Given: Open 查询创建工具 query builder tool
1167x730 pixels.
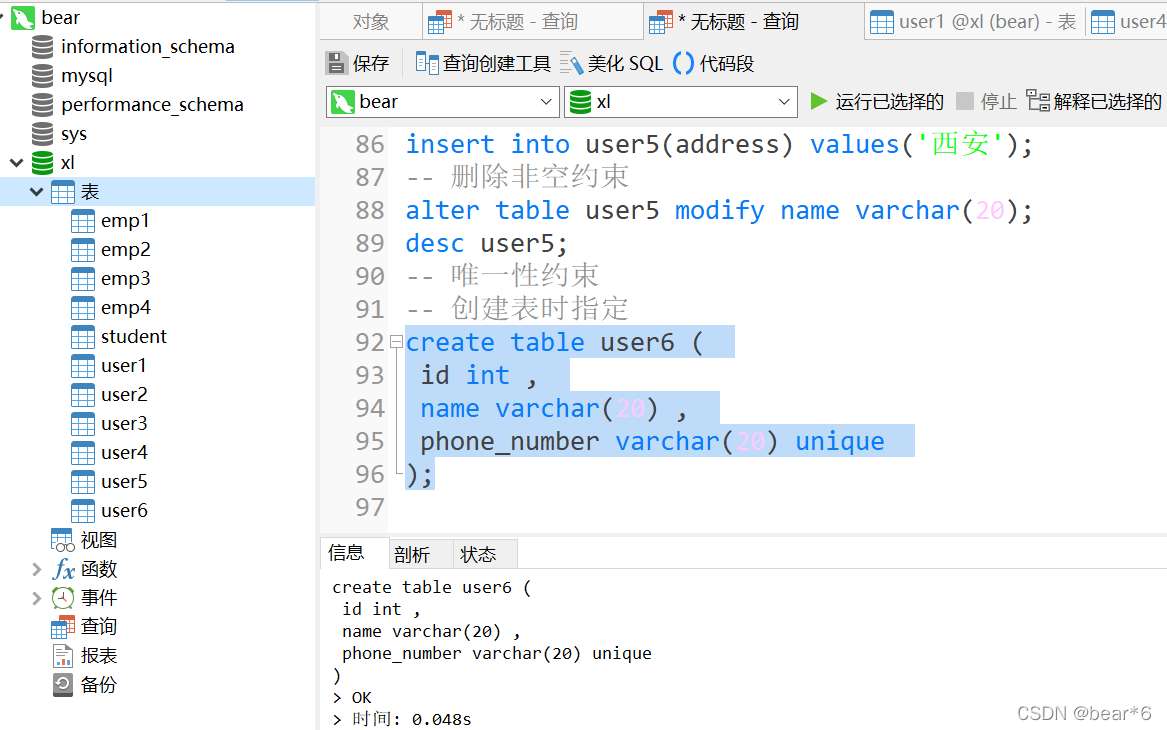Looking at the screenshot, I should 482,63.
